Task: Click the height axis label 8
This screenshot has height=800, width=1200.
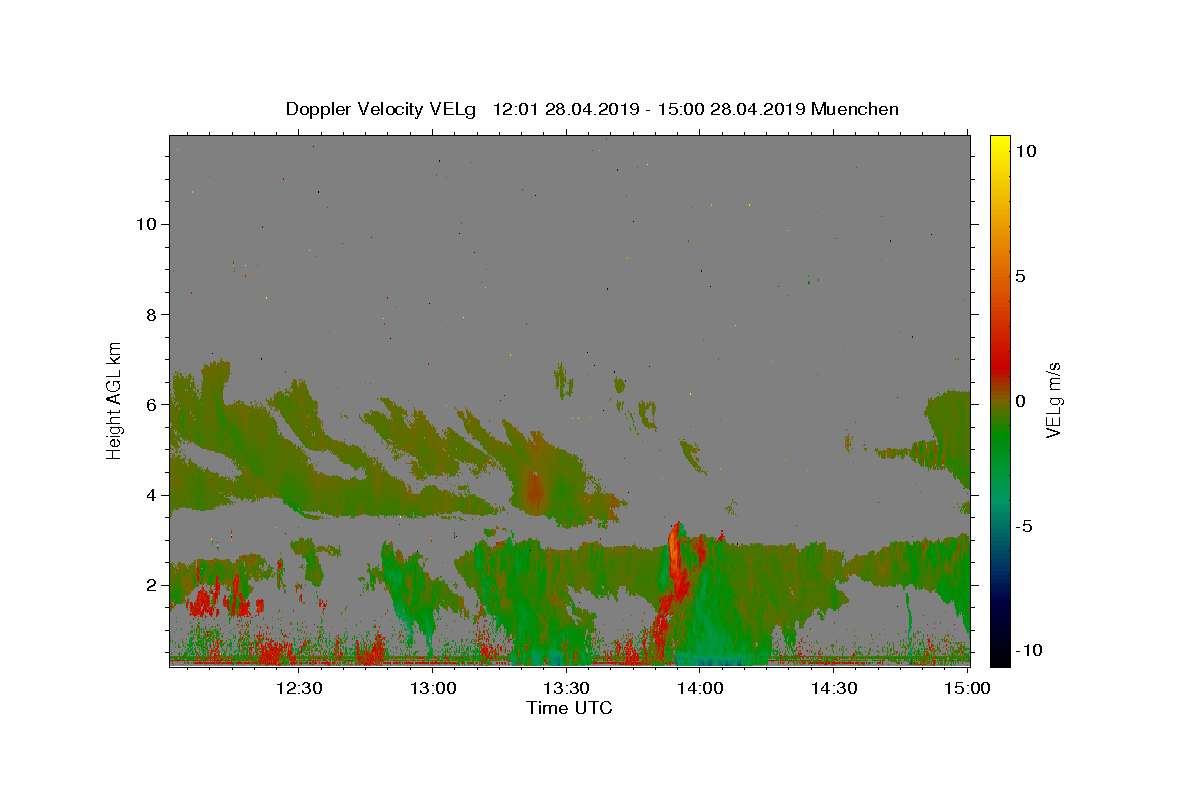Action: coord(154,314)
